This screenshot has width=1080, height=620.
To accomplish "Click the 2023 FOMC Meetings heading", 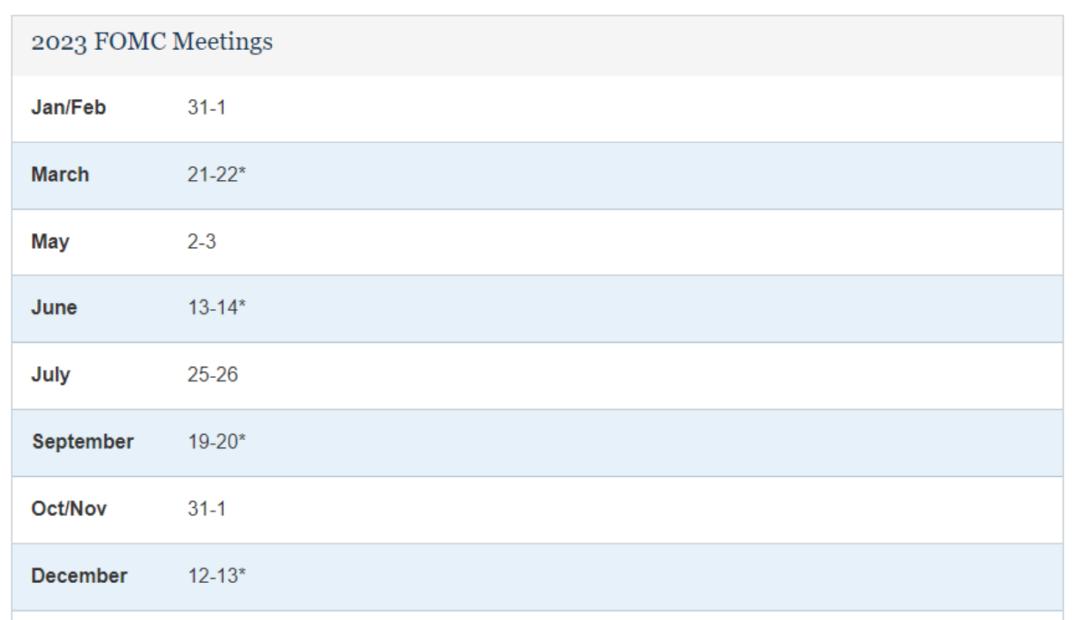I will pos(152,42).
